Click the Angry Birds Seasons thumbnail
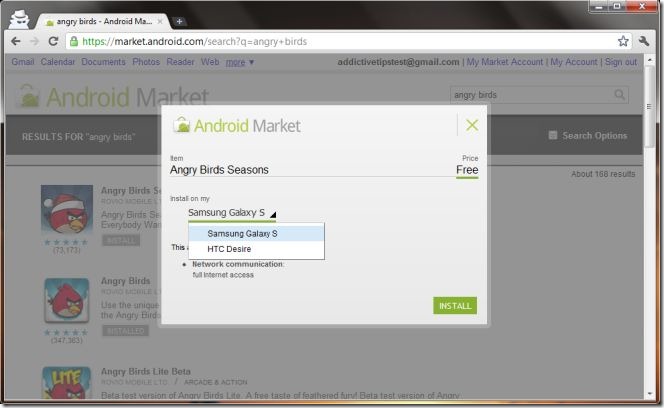This screenshot has width=664, height=408. click(x=66, y=209)
